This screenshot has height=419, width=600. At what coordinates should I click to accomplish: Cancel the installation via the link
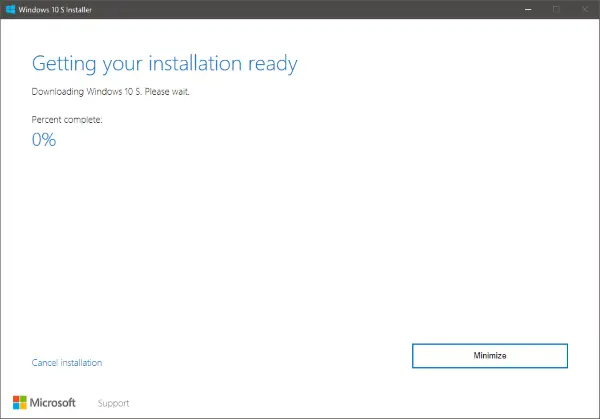click(67, 363)
